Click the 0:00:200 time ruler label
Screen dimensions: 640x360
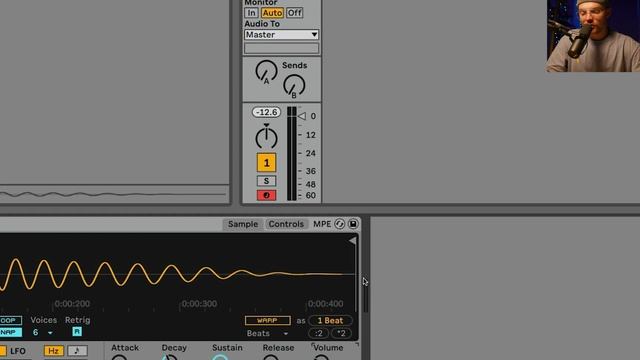click(72, 304)
